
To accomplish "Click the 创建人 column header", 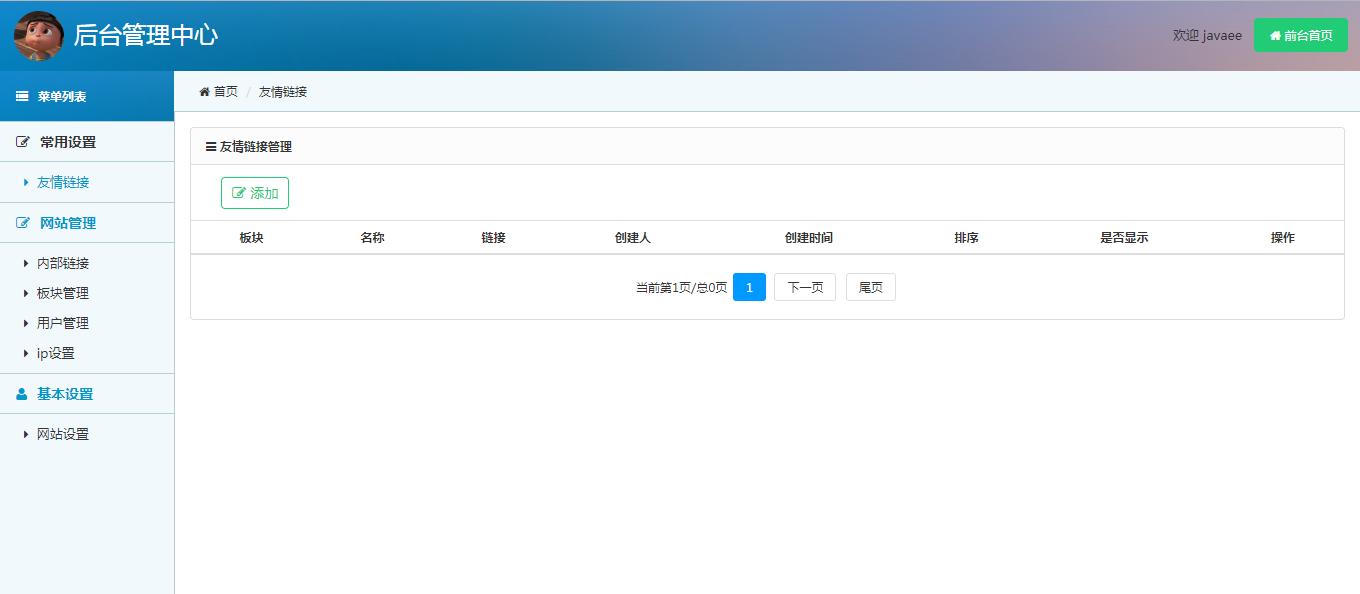I will tap(633, 238).
